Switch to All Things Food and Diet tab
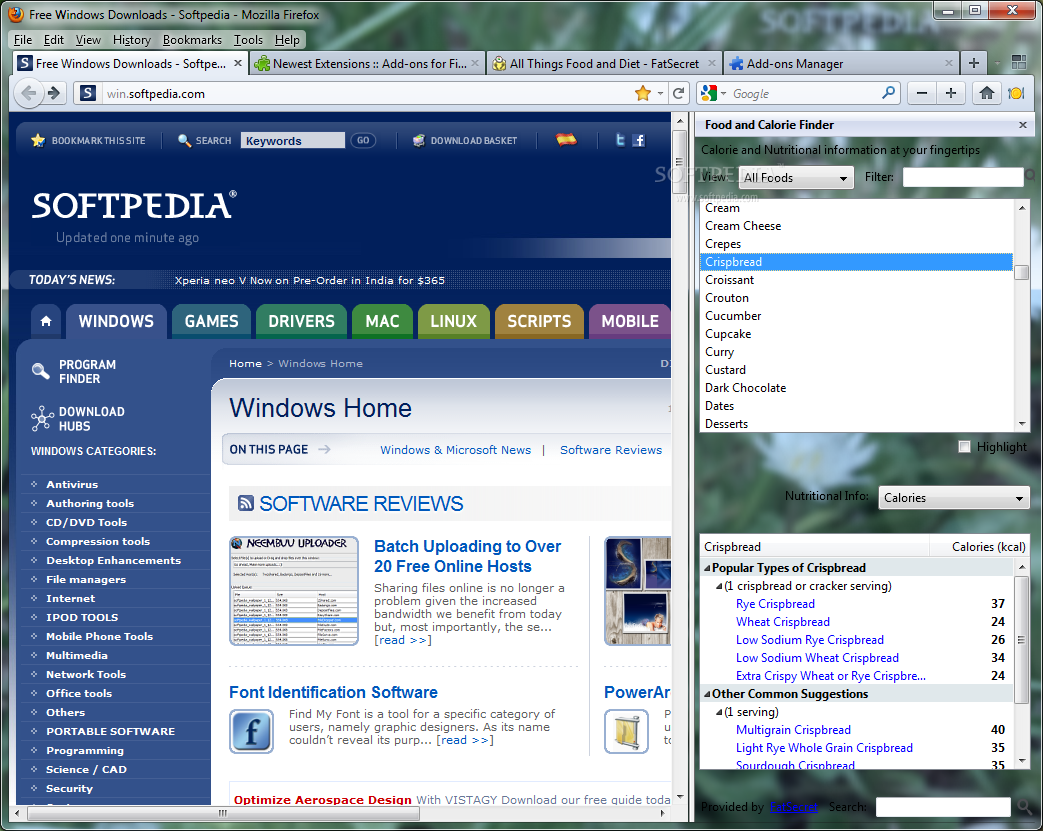The width and height of the screenshot is (1043, 831). pos(604,63)
